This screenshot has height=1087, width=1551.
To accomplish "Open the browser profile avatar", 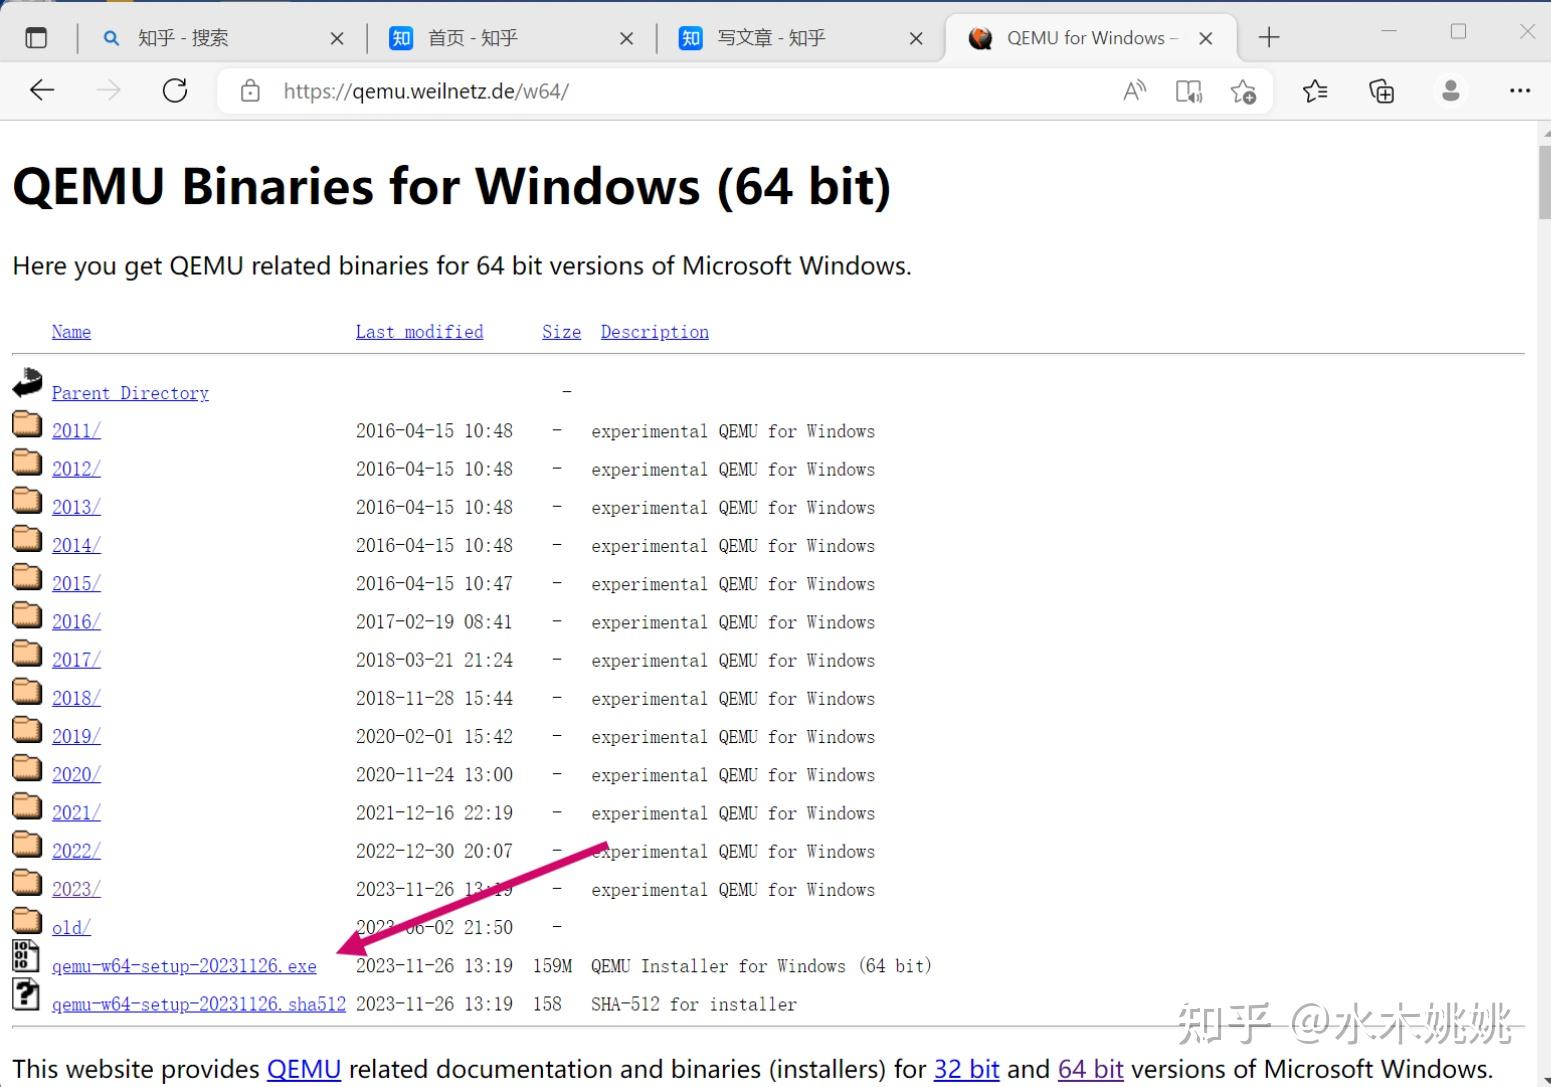I will [1451, 90].
